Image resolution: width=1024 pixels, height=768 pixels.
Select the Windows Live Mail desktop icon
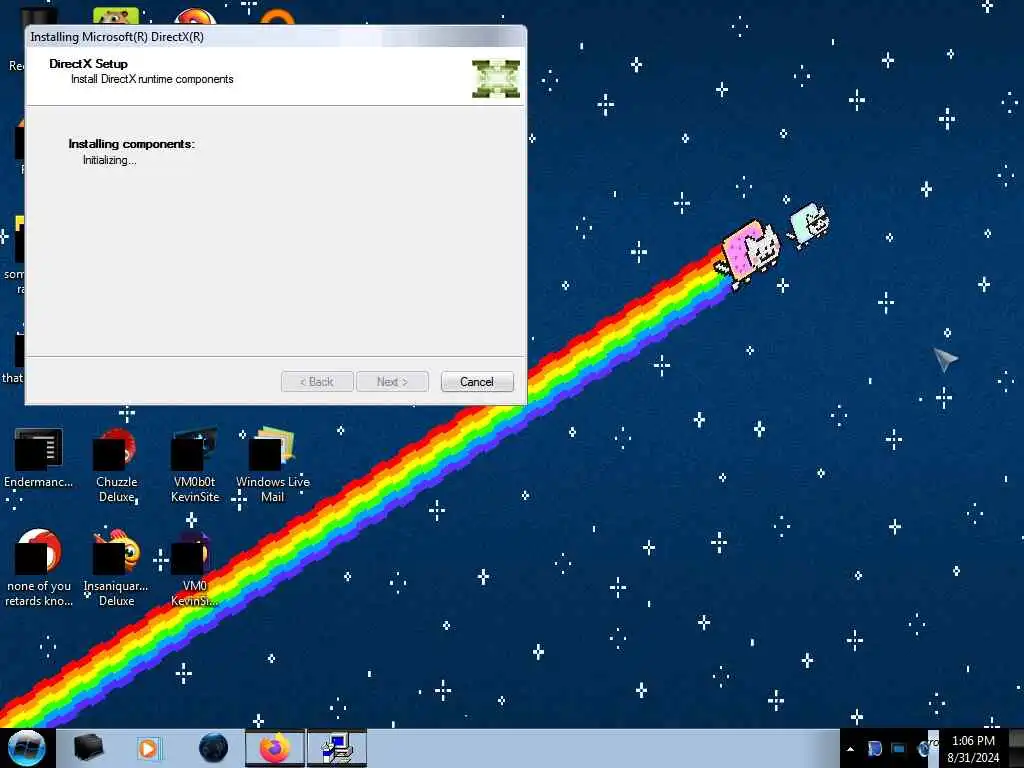point(272,465)
